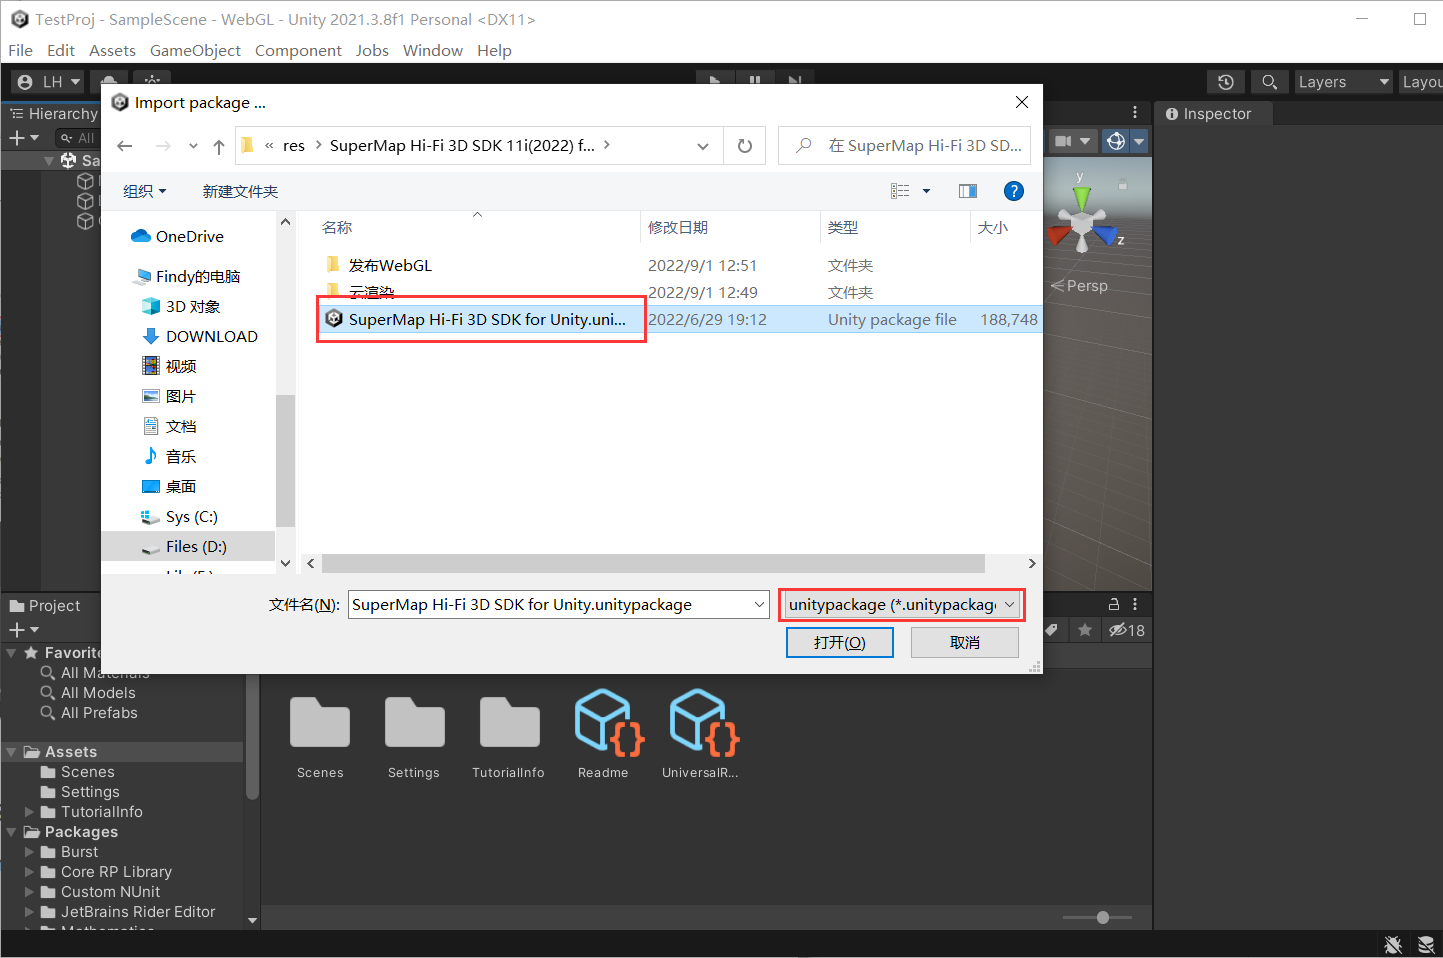
Task: Expand the address bar history dropdown
Action: click(x=703, y=146)
